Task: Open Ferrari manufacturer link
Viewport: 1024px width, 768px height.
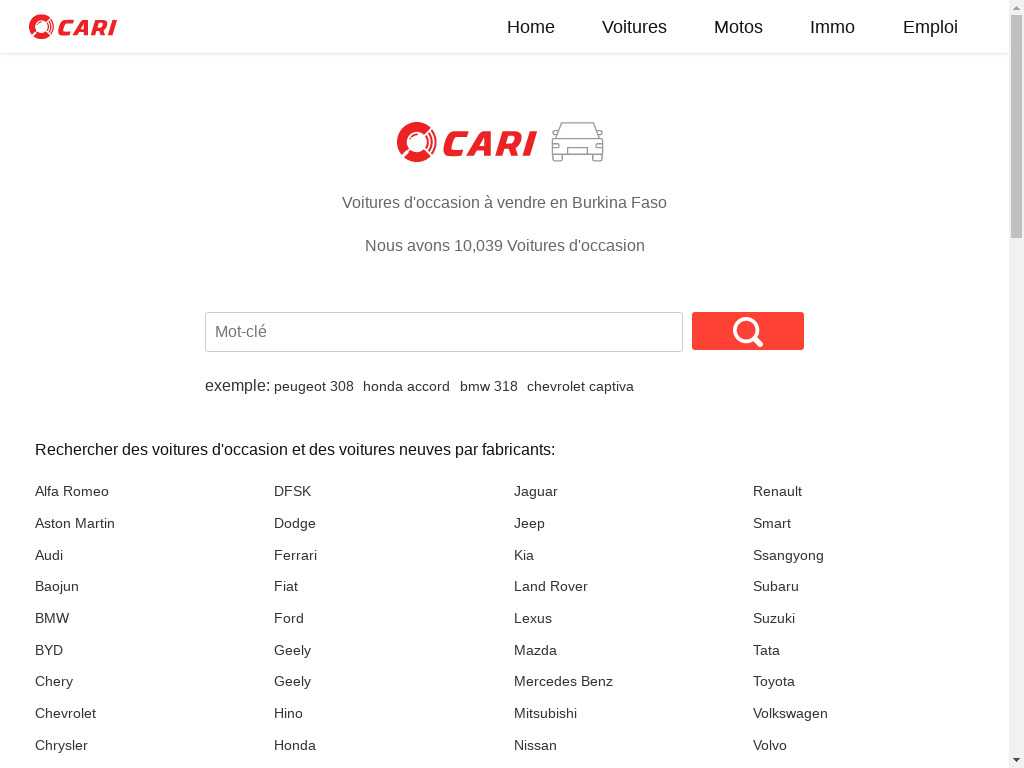Action: [295, 555]
